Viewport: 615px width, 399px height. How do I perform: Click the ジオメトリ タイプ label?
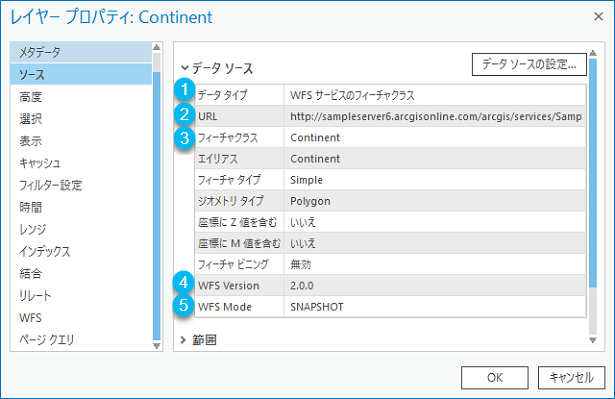click(x=231, y=201)
